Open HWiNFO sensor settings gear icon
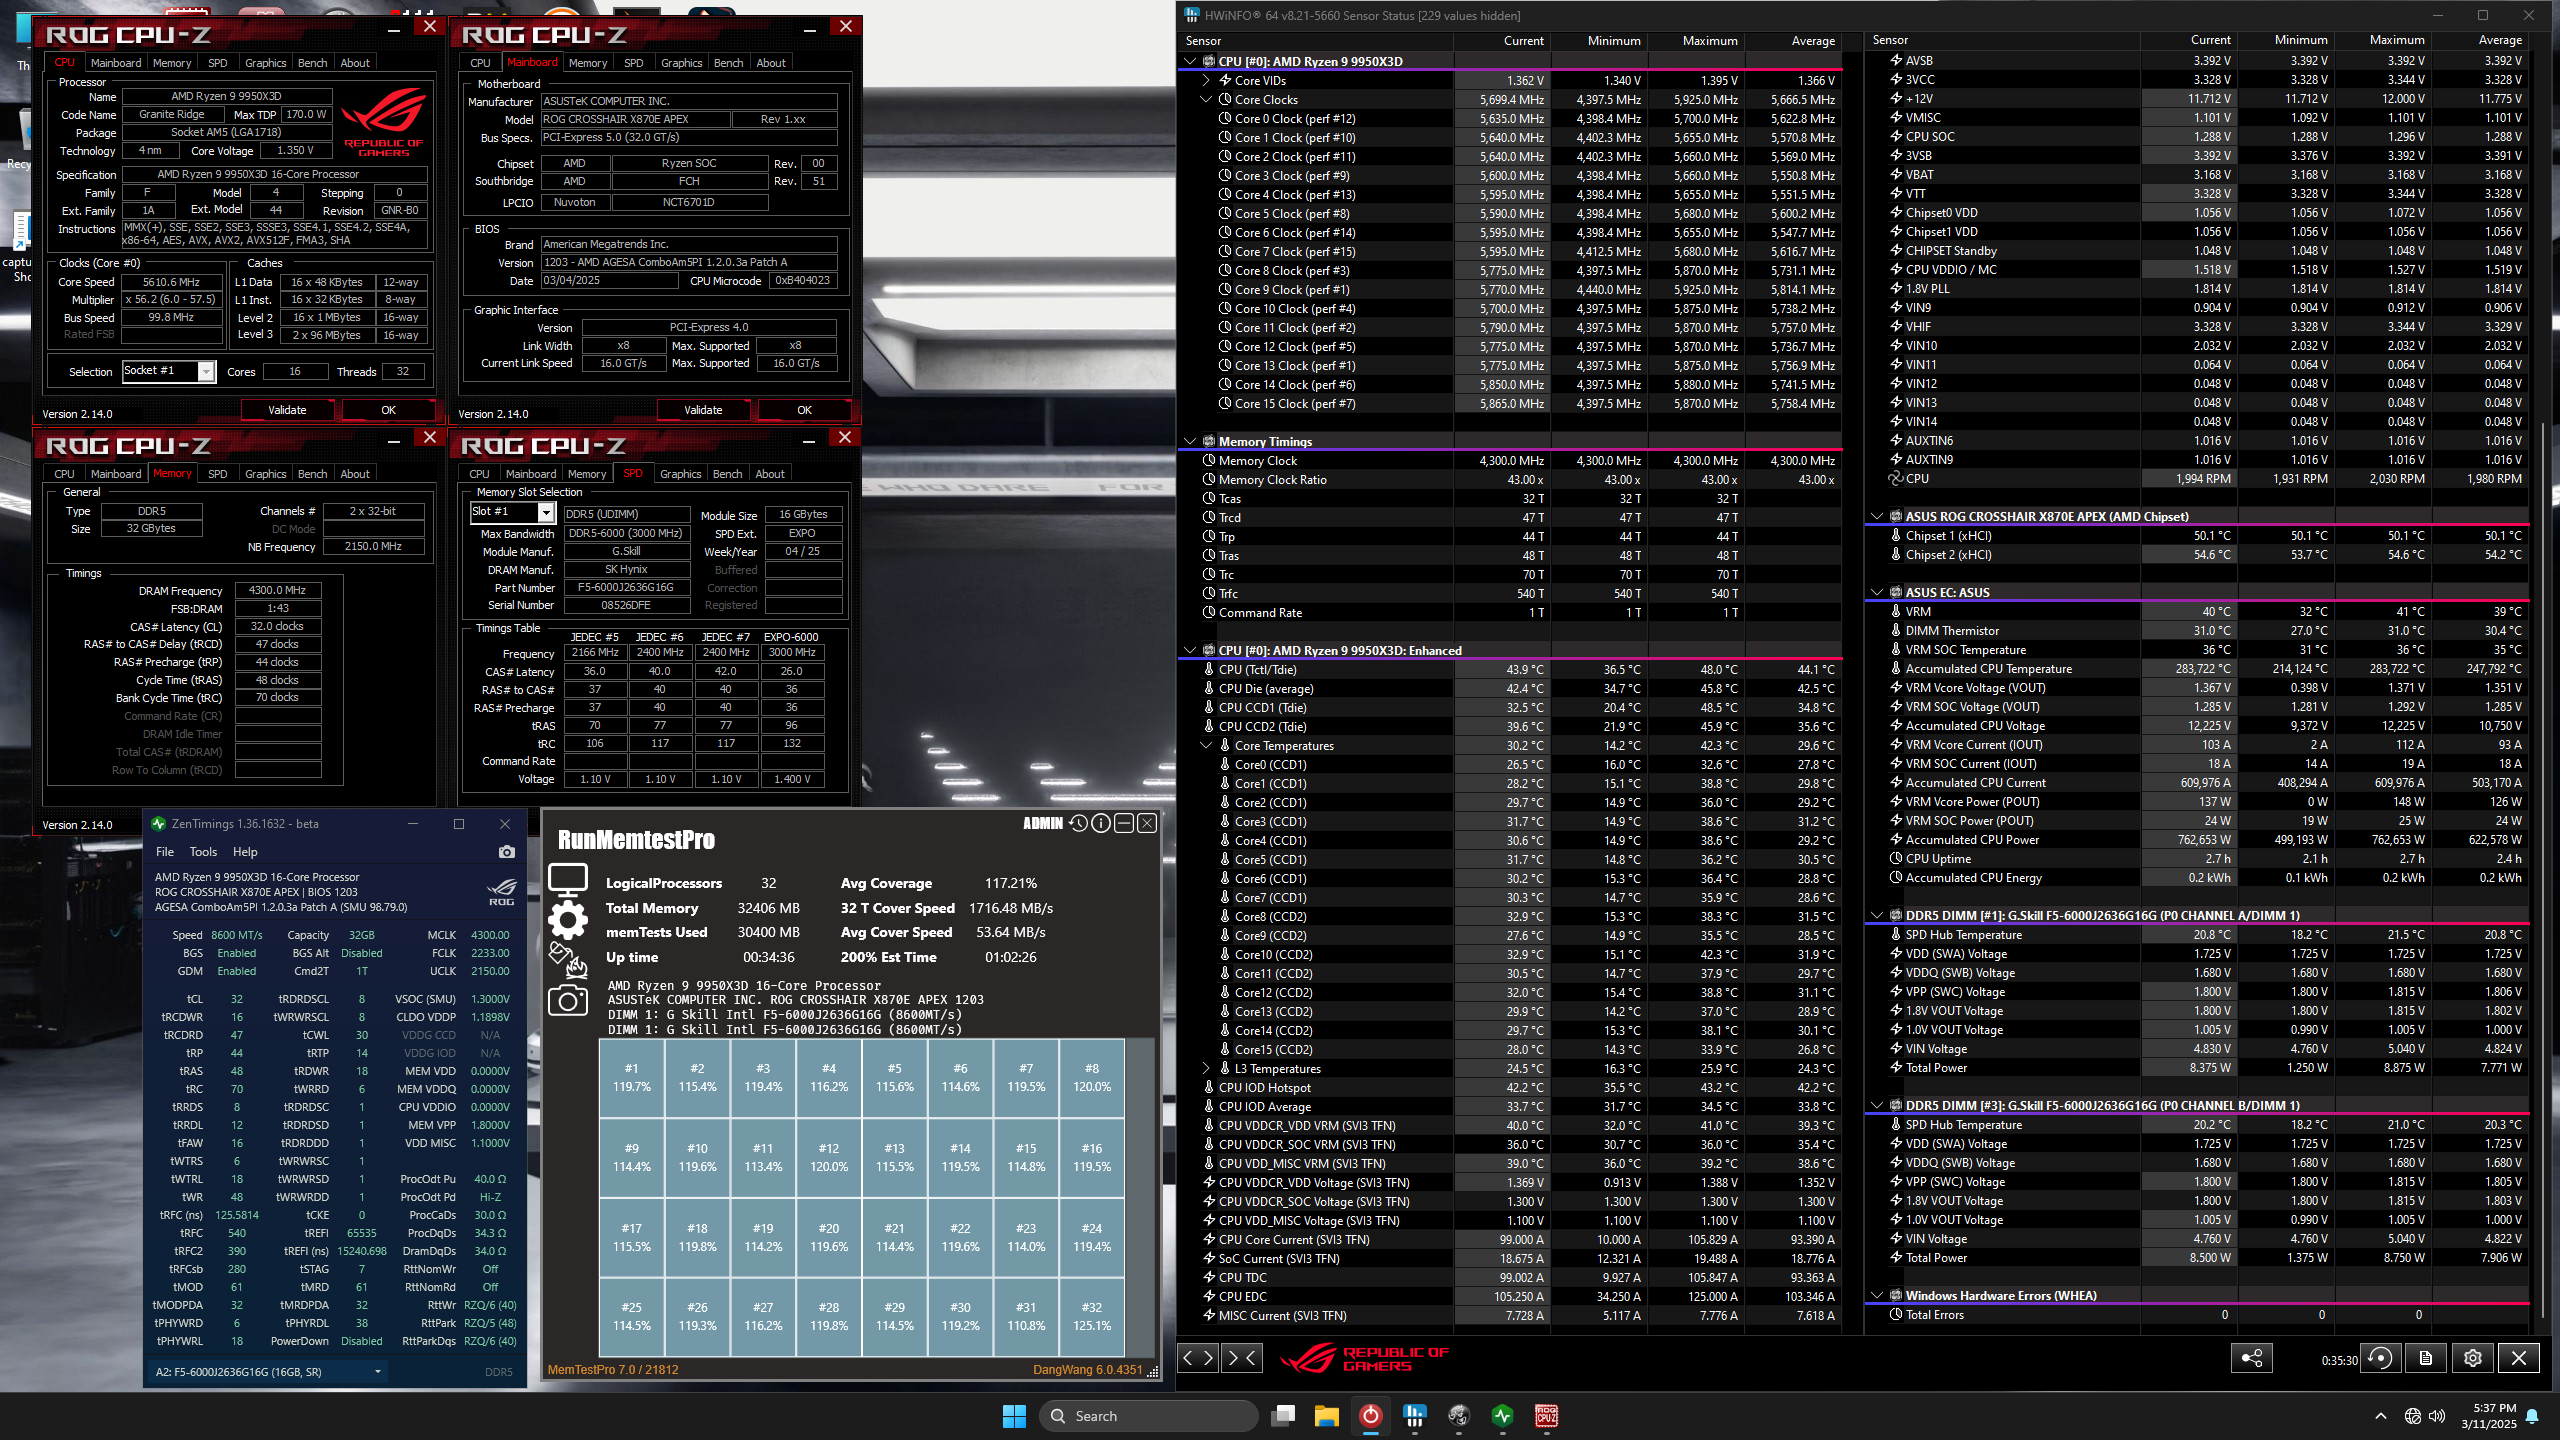 tap(2473, 1358)
